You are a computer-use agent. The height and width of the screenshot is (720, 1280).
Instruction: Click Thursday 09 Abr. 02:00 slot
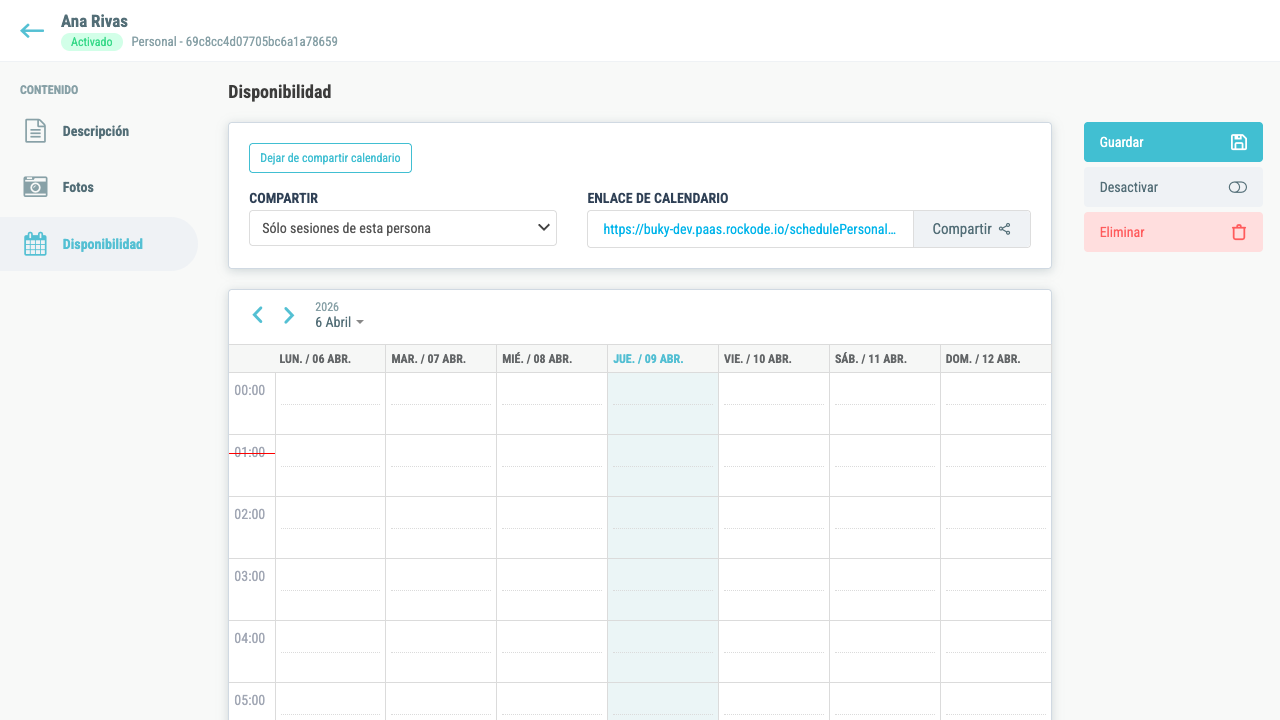click(663, 528)
